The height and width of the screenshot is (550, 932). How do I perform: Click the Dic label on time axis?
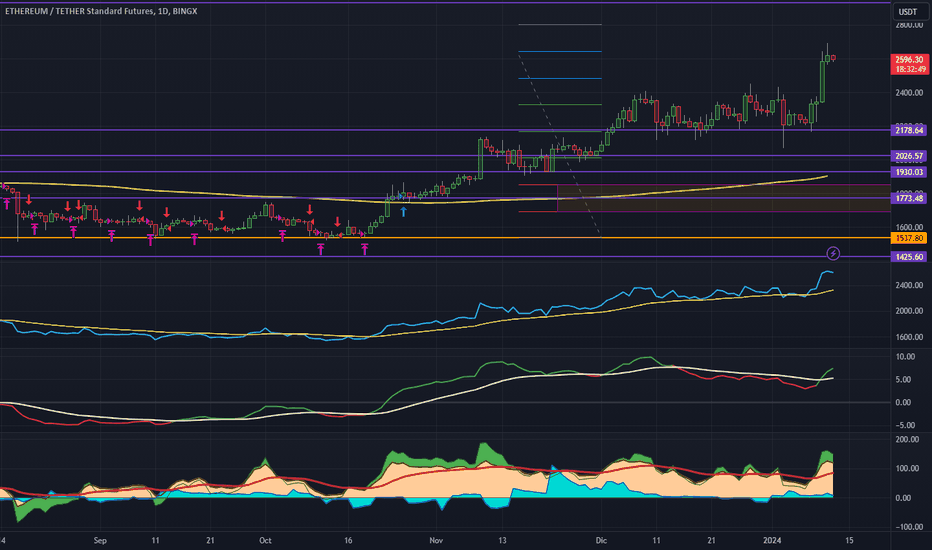[601, 540]
